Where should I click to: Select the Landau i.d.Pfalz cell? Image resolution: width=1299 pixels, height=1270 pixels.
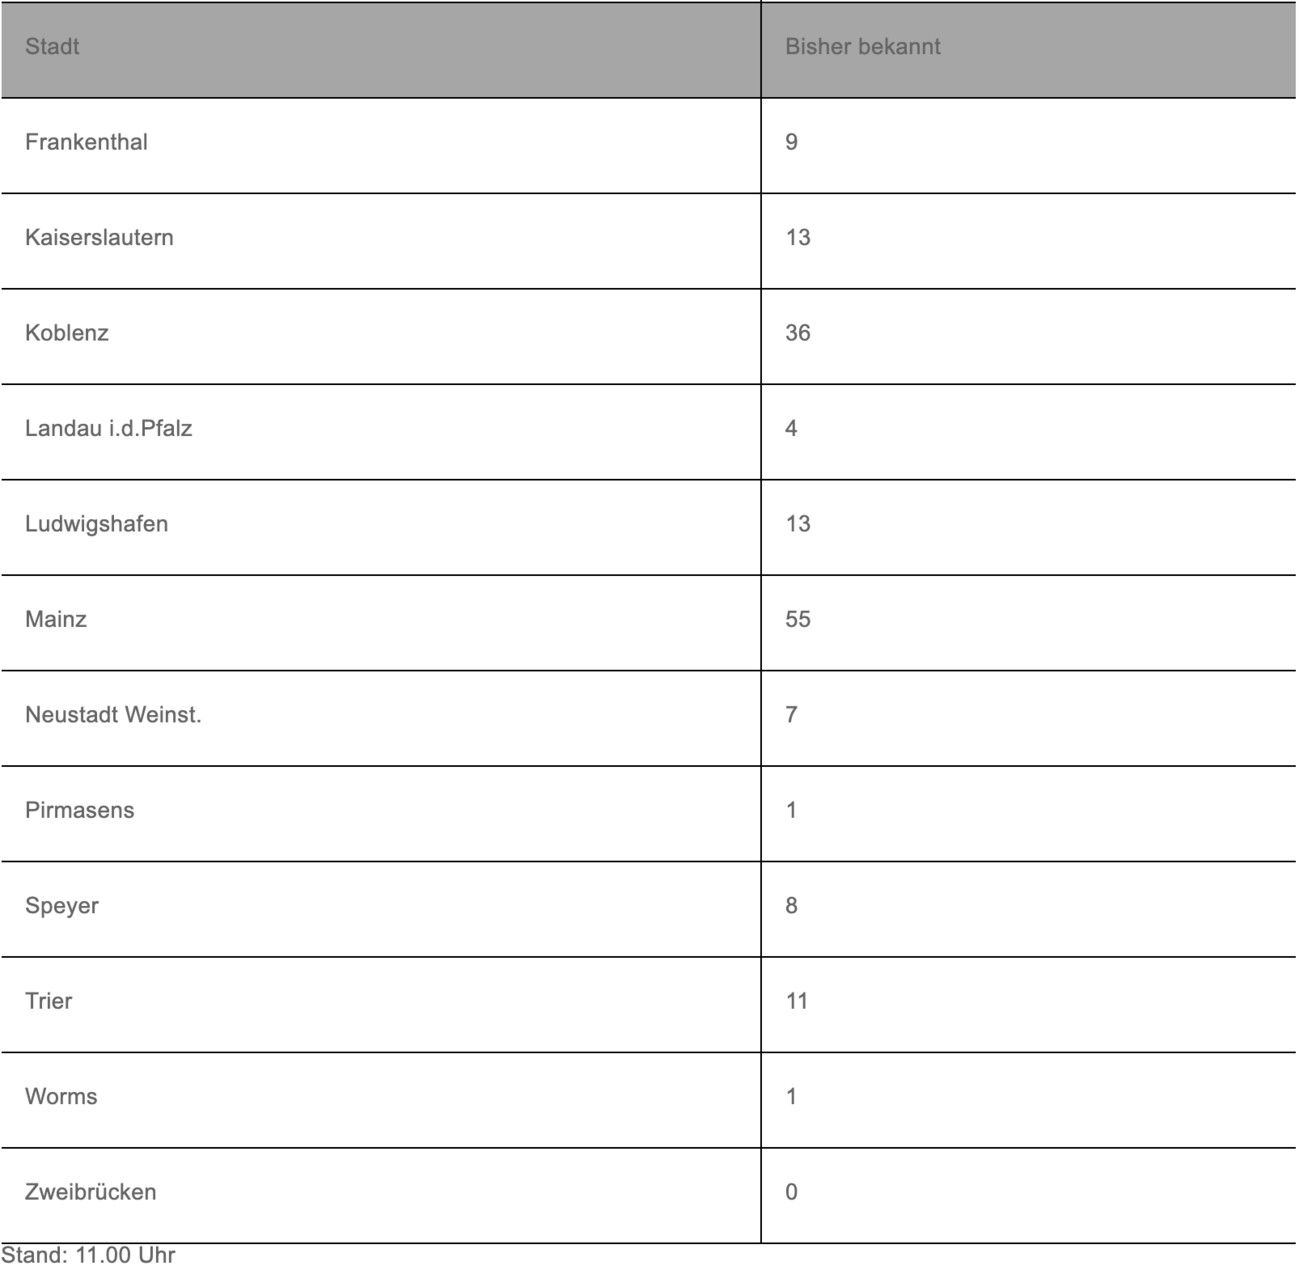coord(108,429)
